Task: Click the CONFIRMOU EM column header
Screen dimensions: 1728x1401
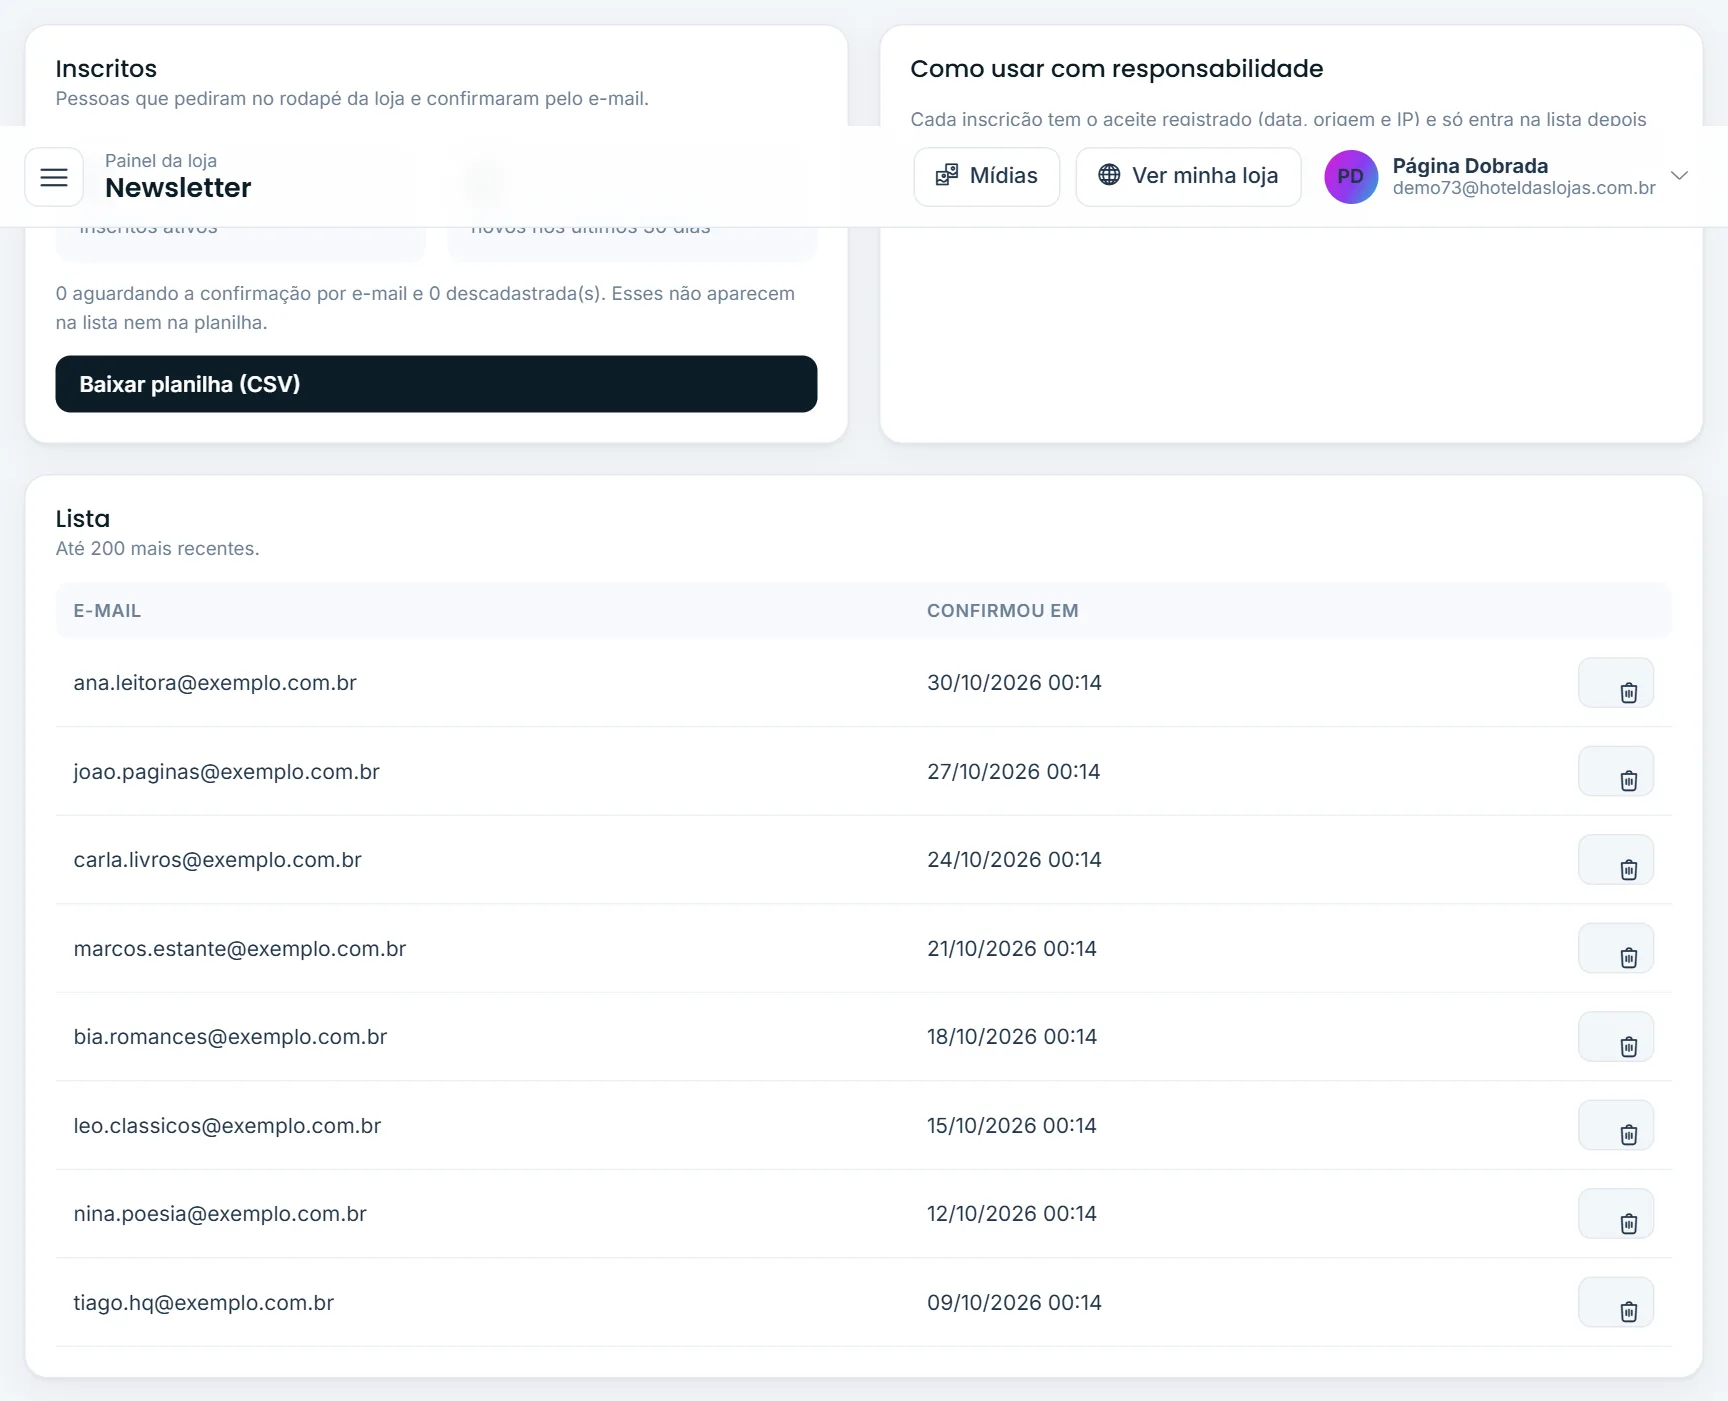Action: point(1002,611)
